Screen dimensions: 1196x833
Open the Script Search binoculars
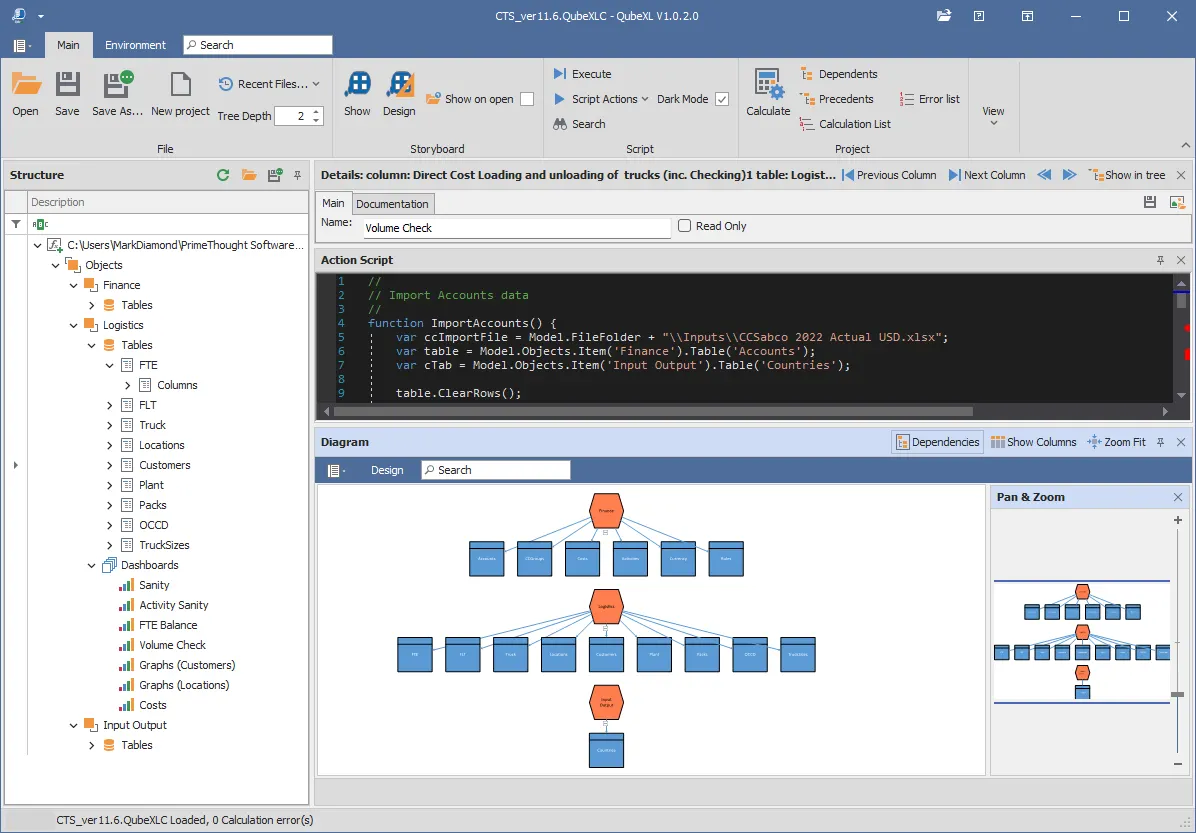point(579,124)
